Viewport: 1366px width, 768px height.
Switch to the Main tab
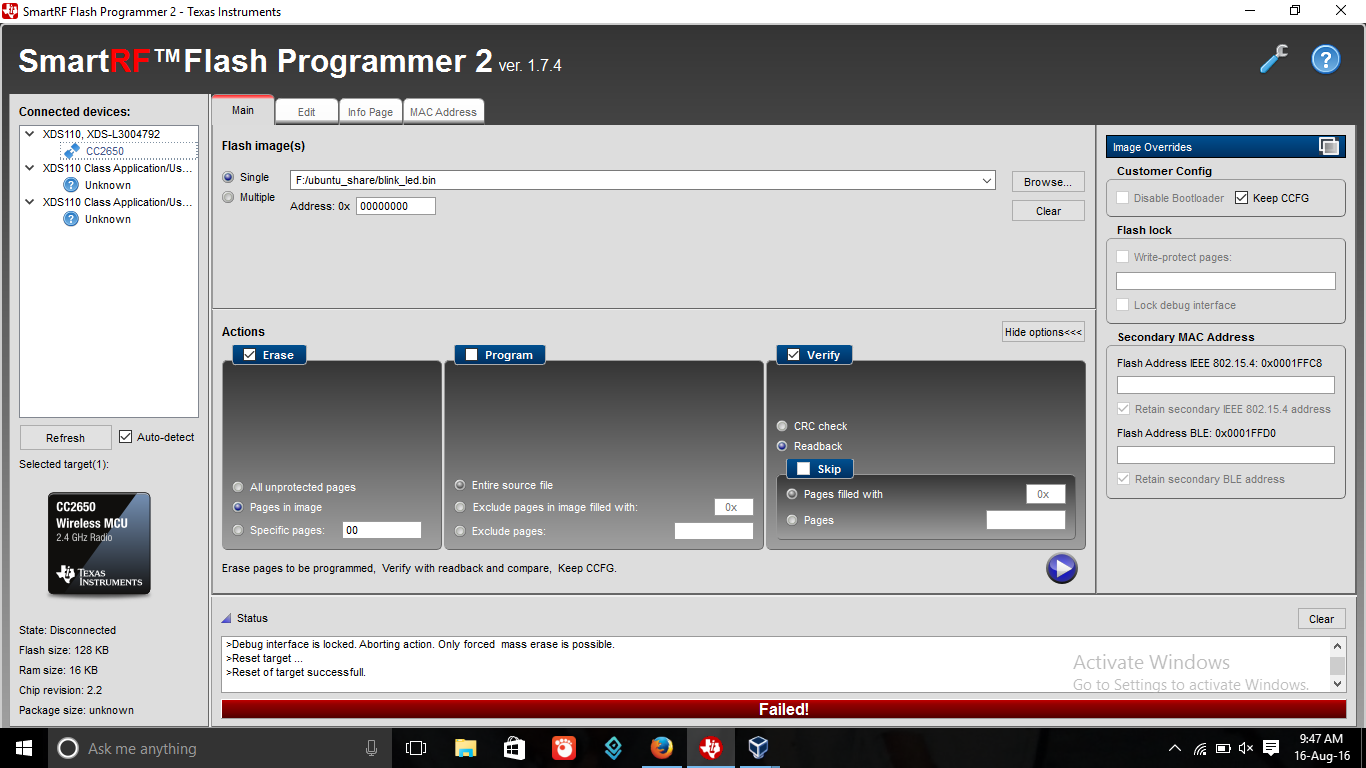pyautogui.click(x=243, y=110)
